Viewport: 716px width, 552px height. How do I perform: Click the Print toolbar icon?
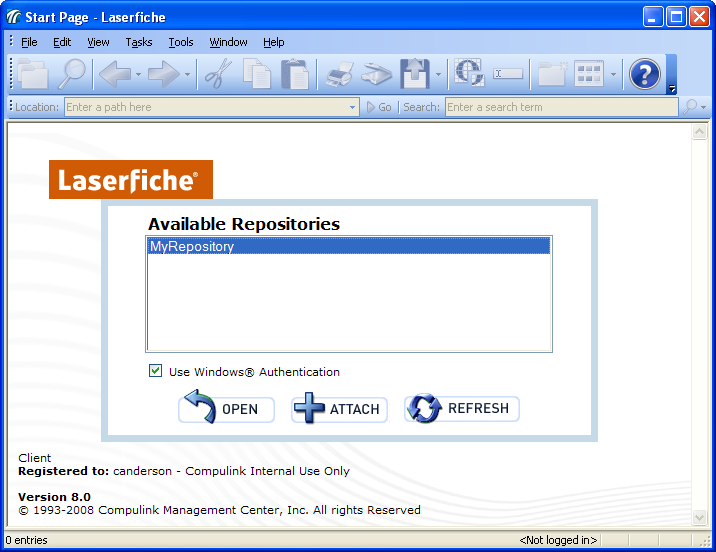(x=339, y=74)
